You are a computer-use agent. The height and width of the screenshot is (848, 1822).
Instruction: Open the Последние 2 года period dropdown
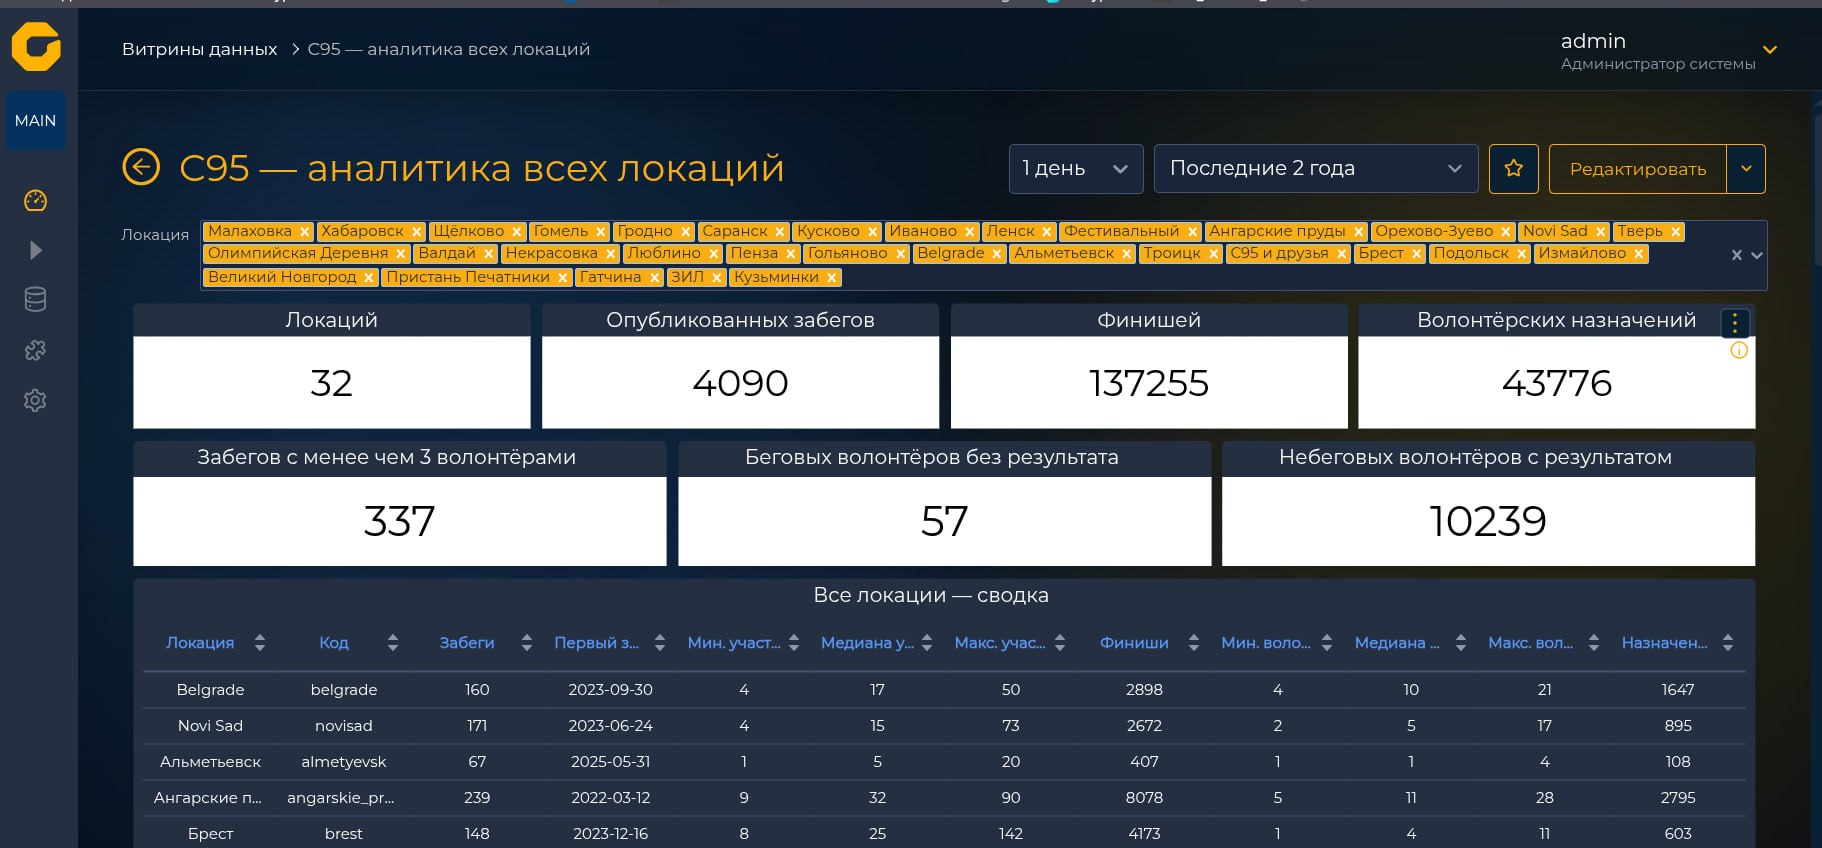pyautogui.click(x=1316, y=168)
